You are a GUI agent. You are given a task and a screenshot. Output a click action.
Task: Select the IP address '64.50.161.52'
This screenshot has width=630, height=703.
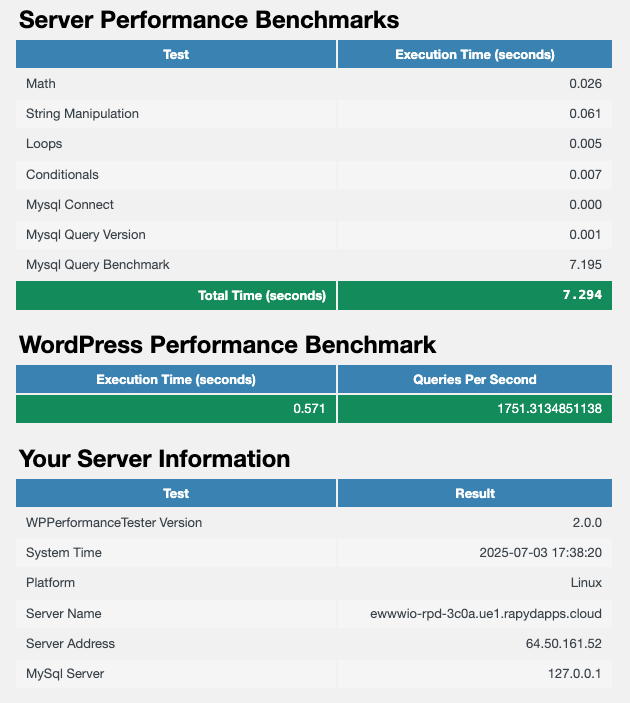click(x=564, y=644)
